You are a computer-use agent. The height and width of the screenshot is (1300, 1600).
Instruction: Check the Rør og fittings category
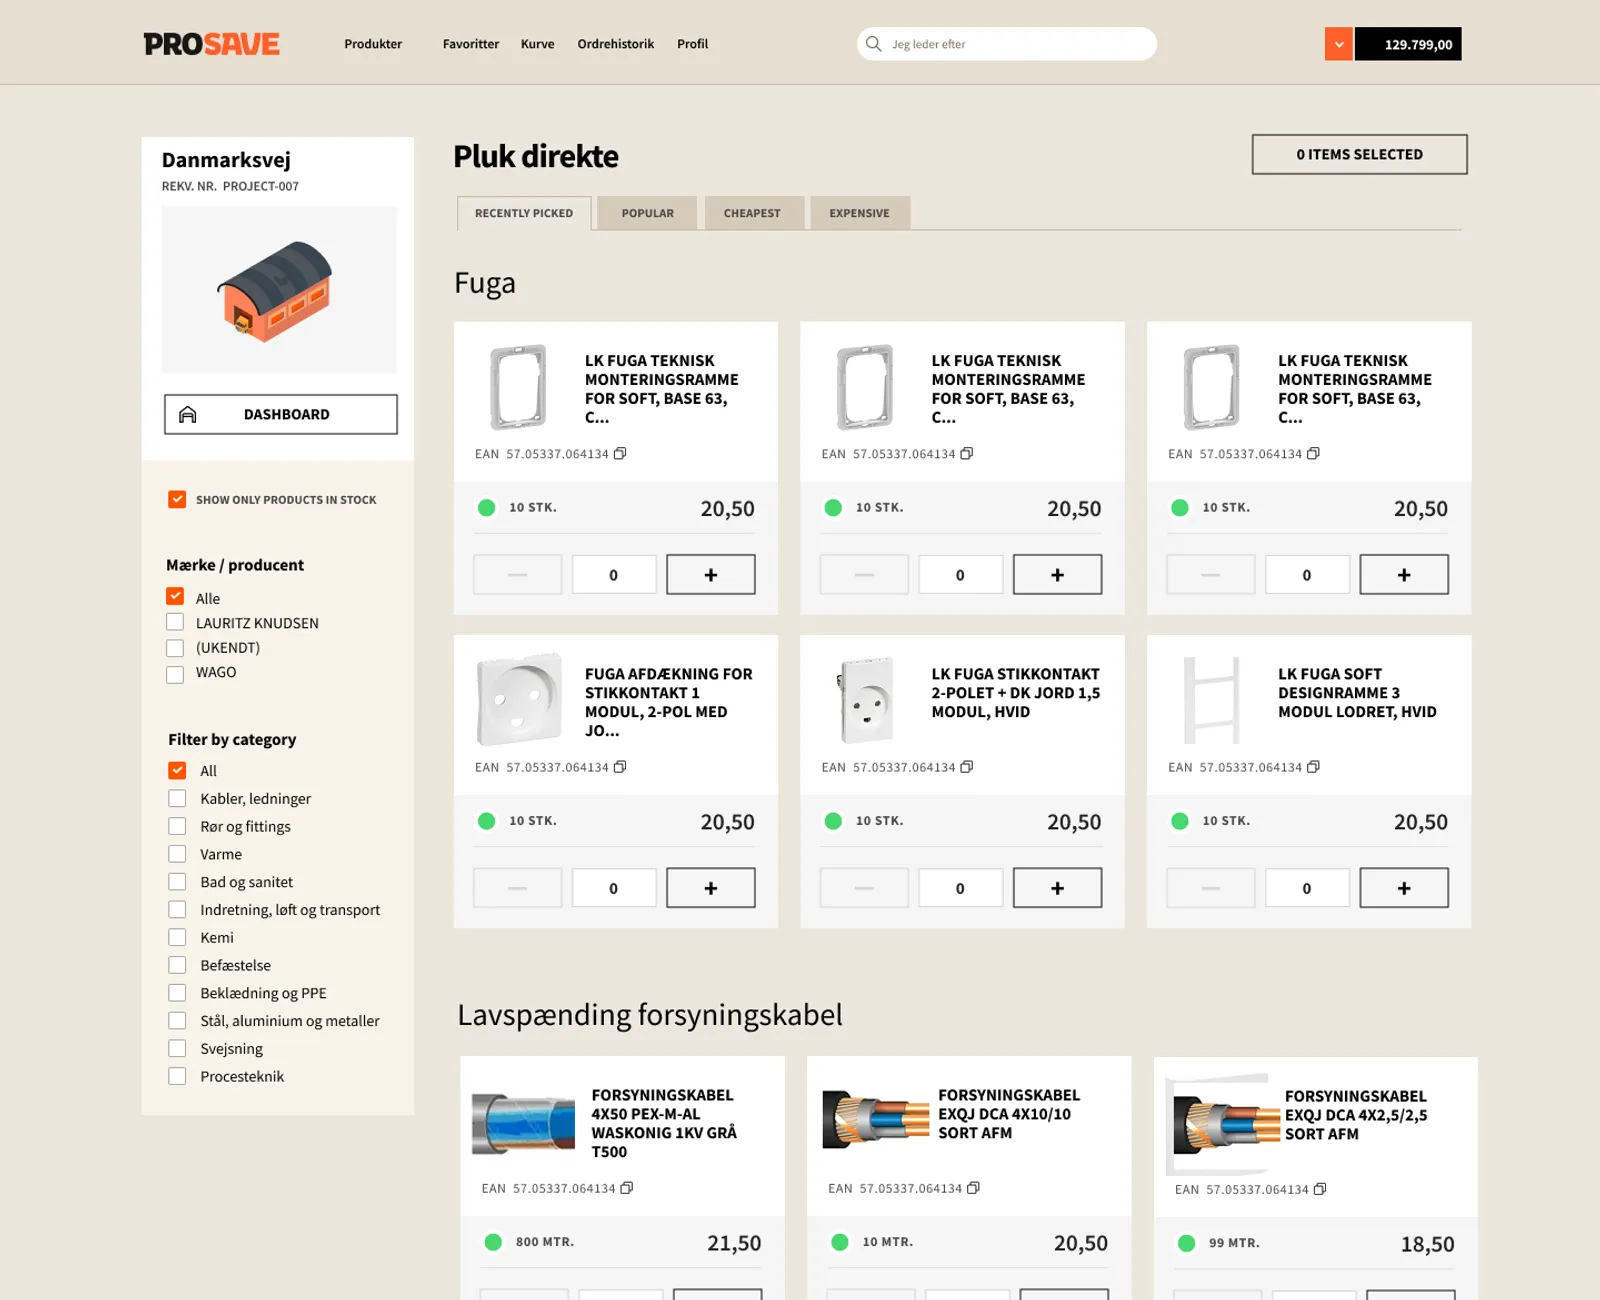pos(177,826)
